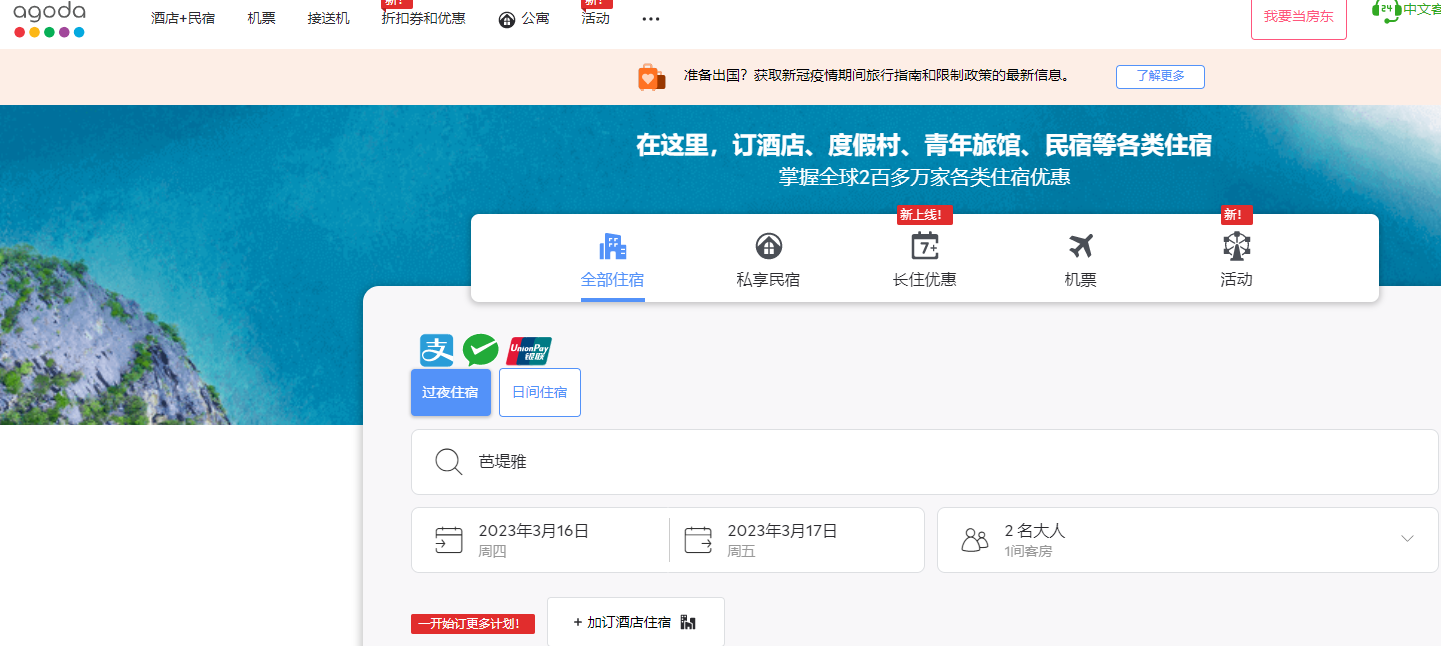Click the suitcase icon in the travel banner
1441x646 pixels.
652,77
